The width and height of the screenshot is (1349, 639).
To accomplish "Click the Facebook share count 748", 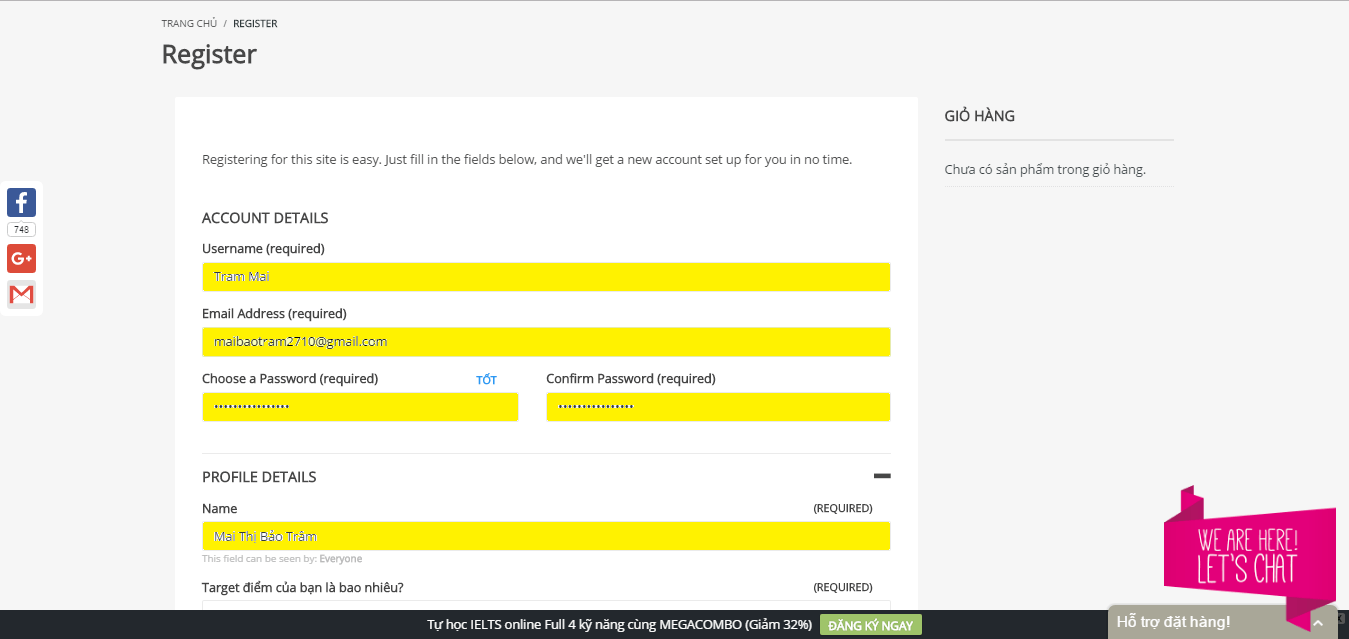I will coord(21,229).
